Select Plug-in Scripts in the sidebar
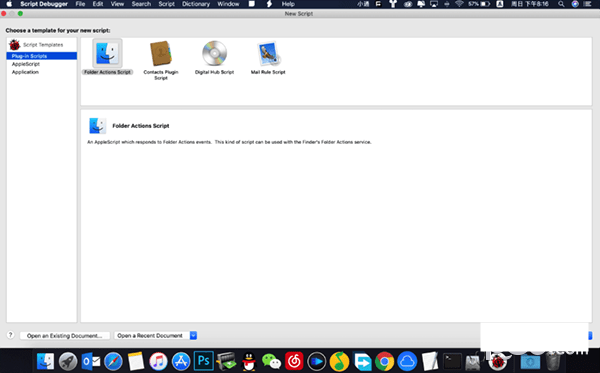Screen dimensions: 600x373 (42, 56)
